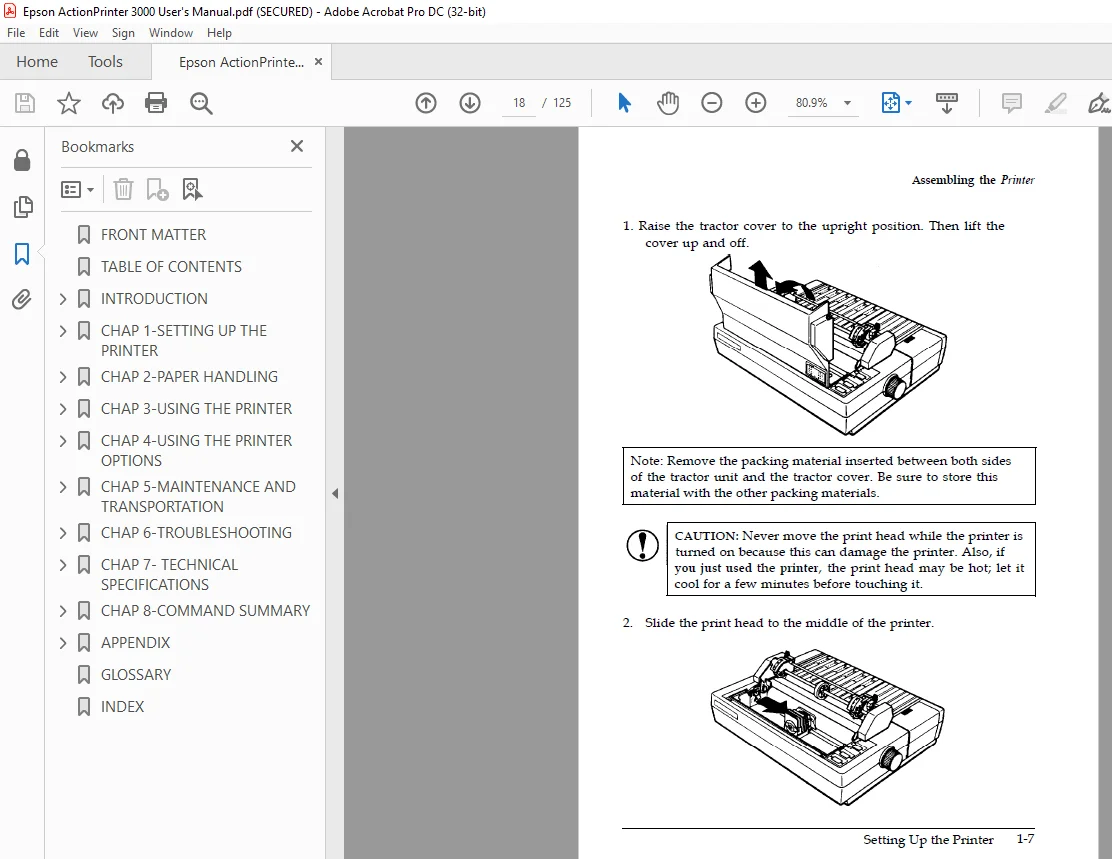The width and height of the screenshot is (1112, 859).
Task: Open the Window menu
Action: [170, 33]
